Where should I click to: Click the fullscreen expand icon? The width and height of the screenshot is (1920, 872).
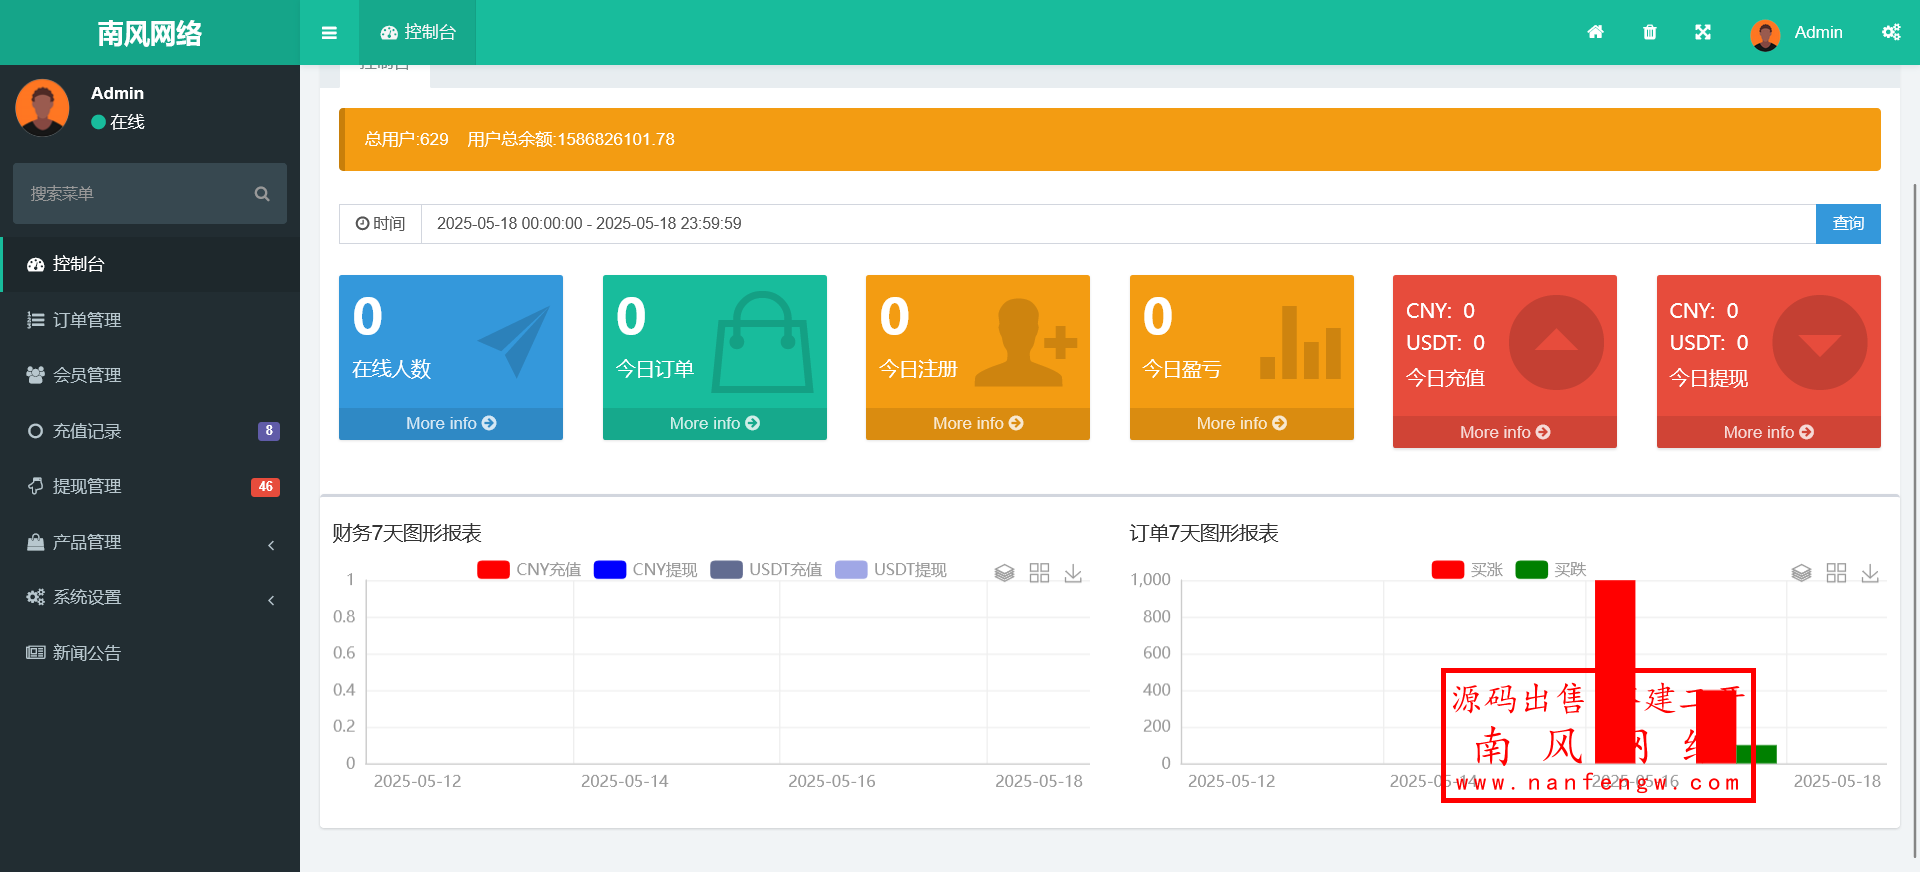click(1703, 32)
